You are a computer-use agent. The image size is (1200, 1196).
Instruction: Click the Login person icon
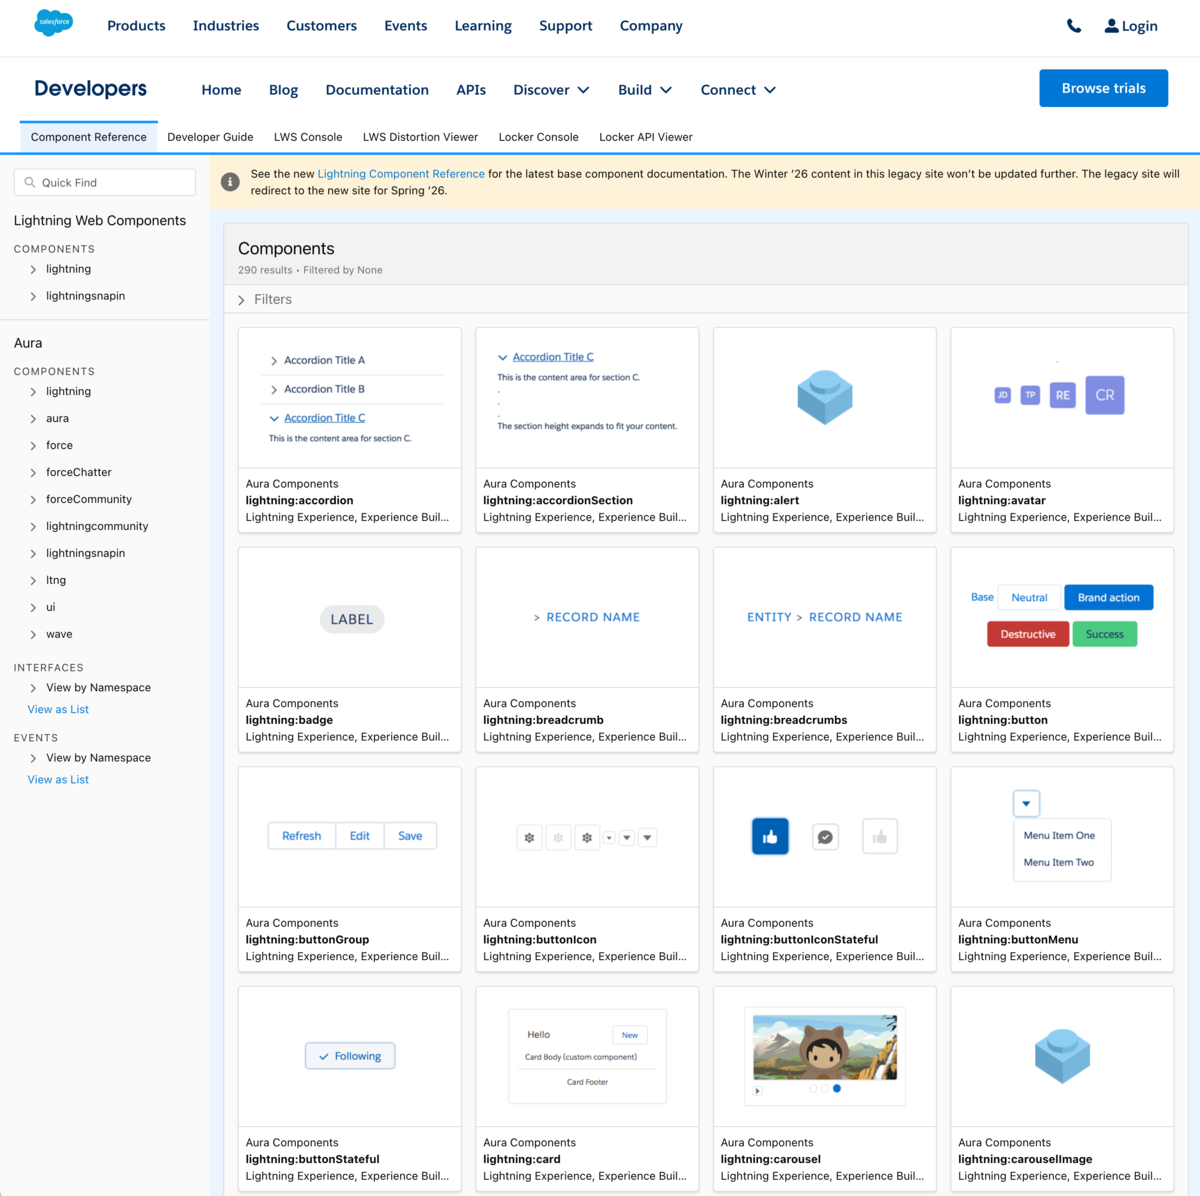click(1111, 26)
